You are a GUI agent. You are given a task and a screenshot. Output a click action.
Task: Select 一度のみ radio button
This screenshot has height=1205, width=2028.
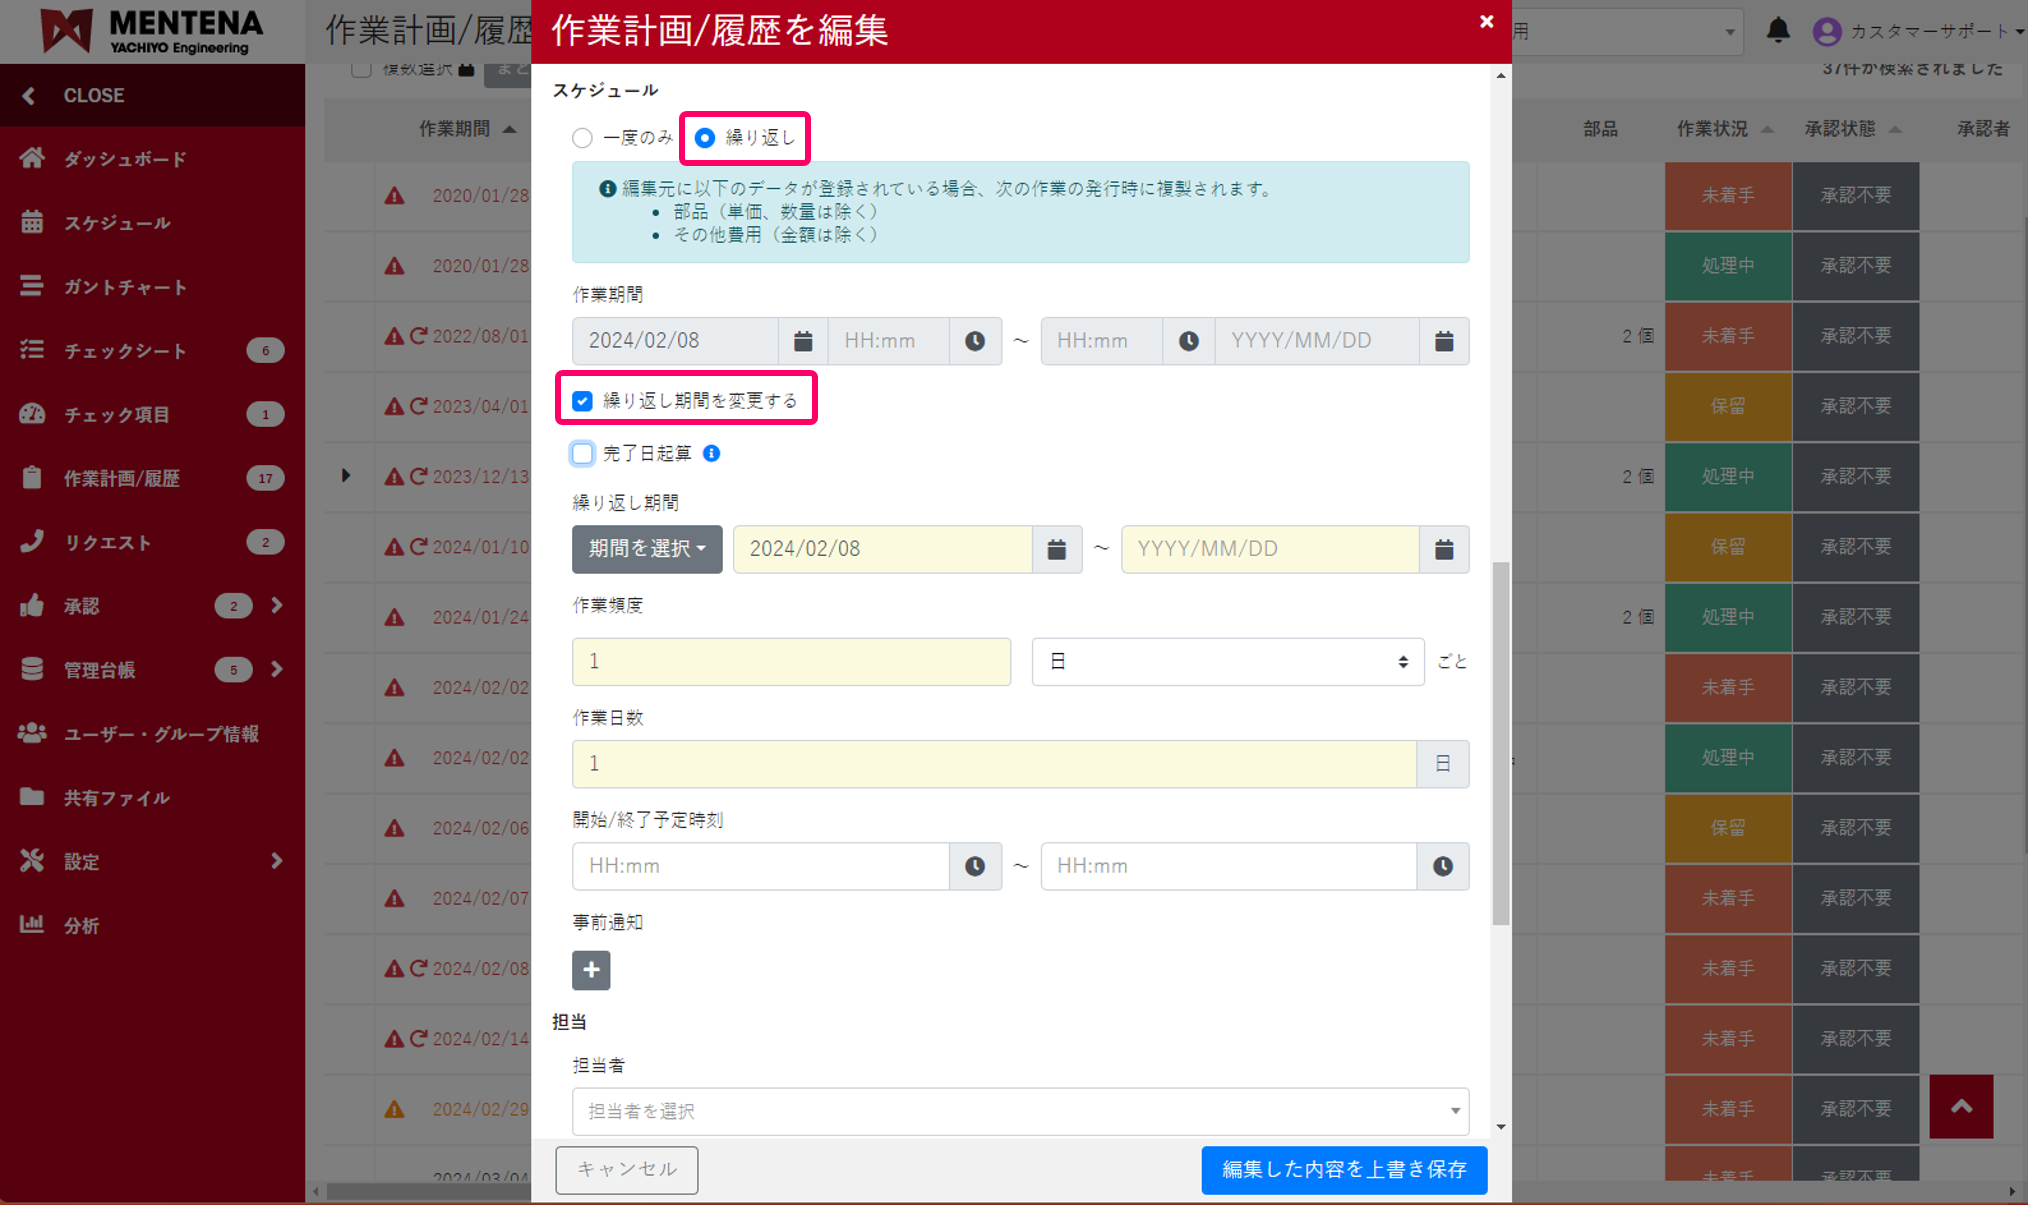[x=582, y=138]
